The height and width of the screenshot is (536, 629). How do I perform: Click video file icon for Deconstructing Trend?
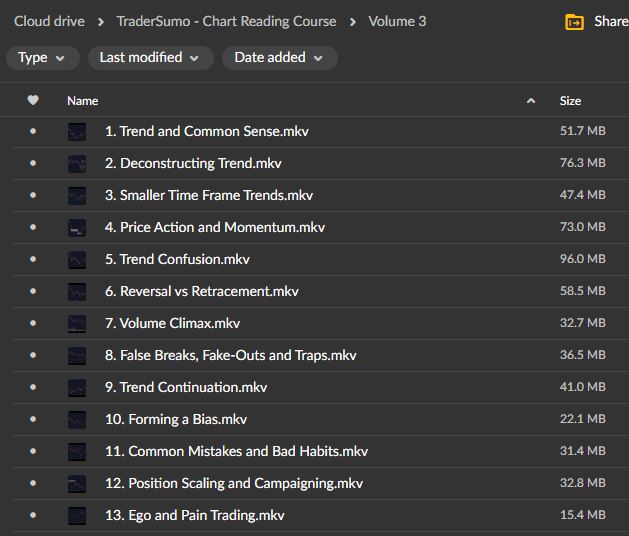77,164
